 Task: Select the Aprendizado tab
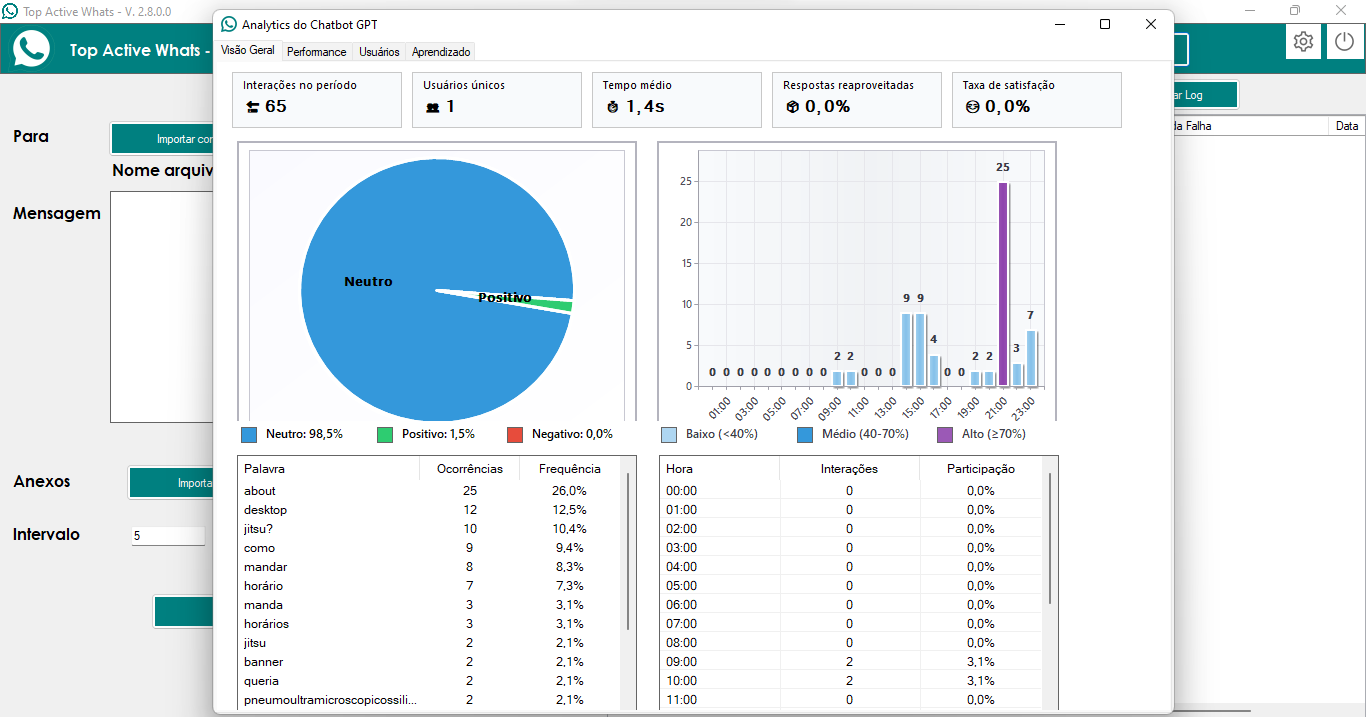click(x=441, y=52)
